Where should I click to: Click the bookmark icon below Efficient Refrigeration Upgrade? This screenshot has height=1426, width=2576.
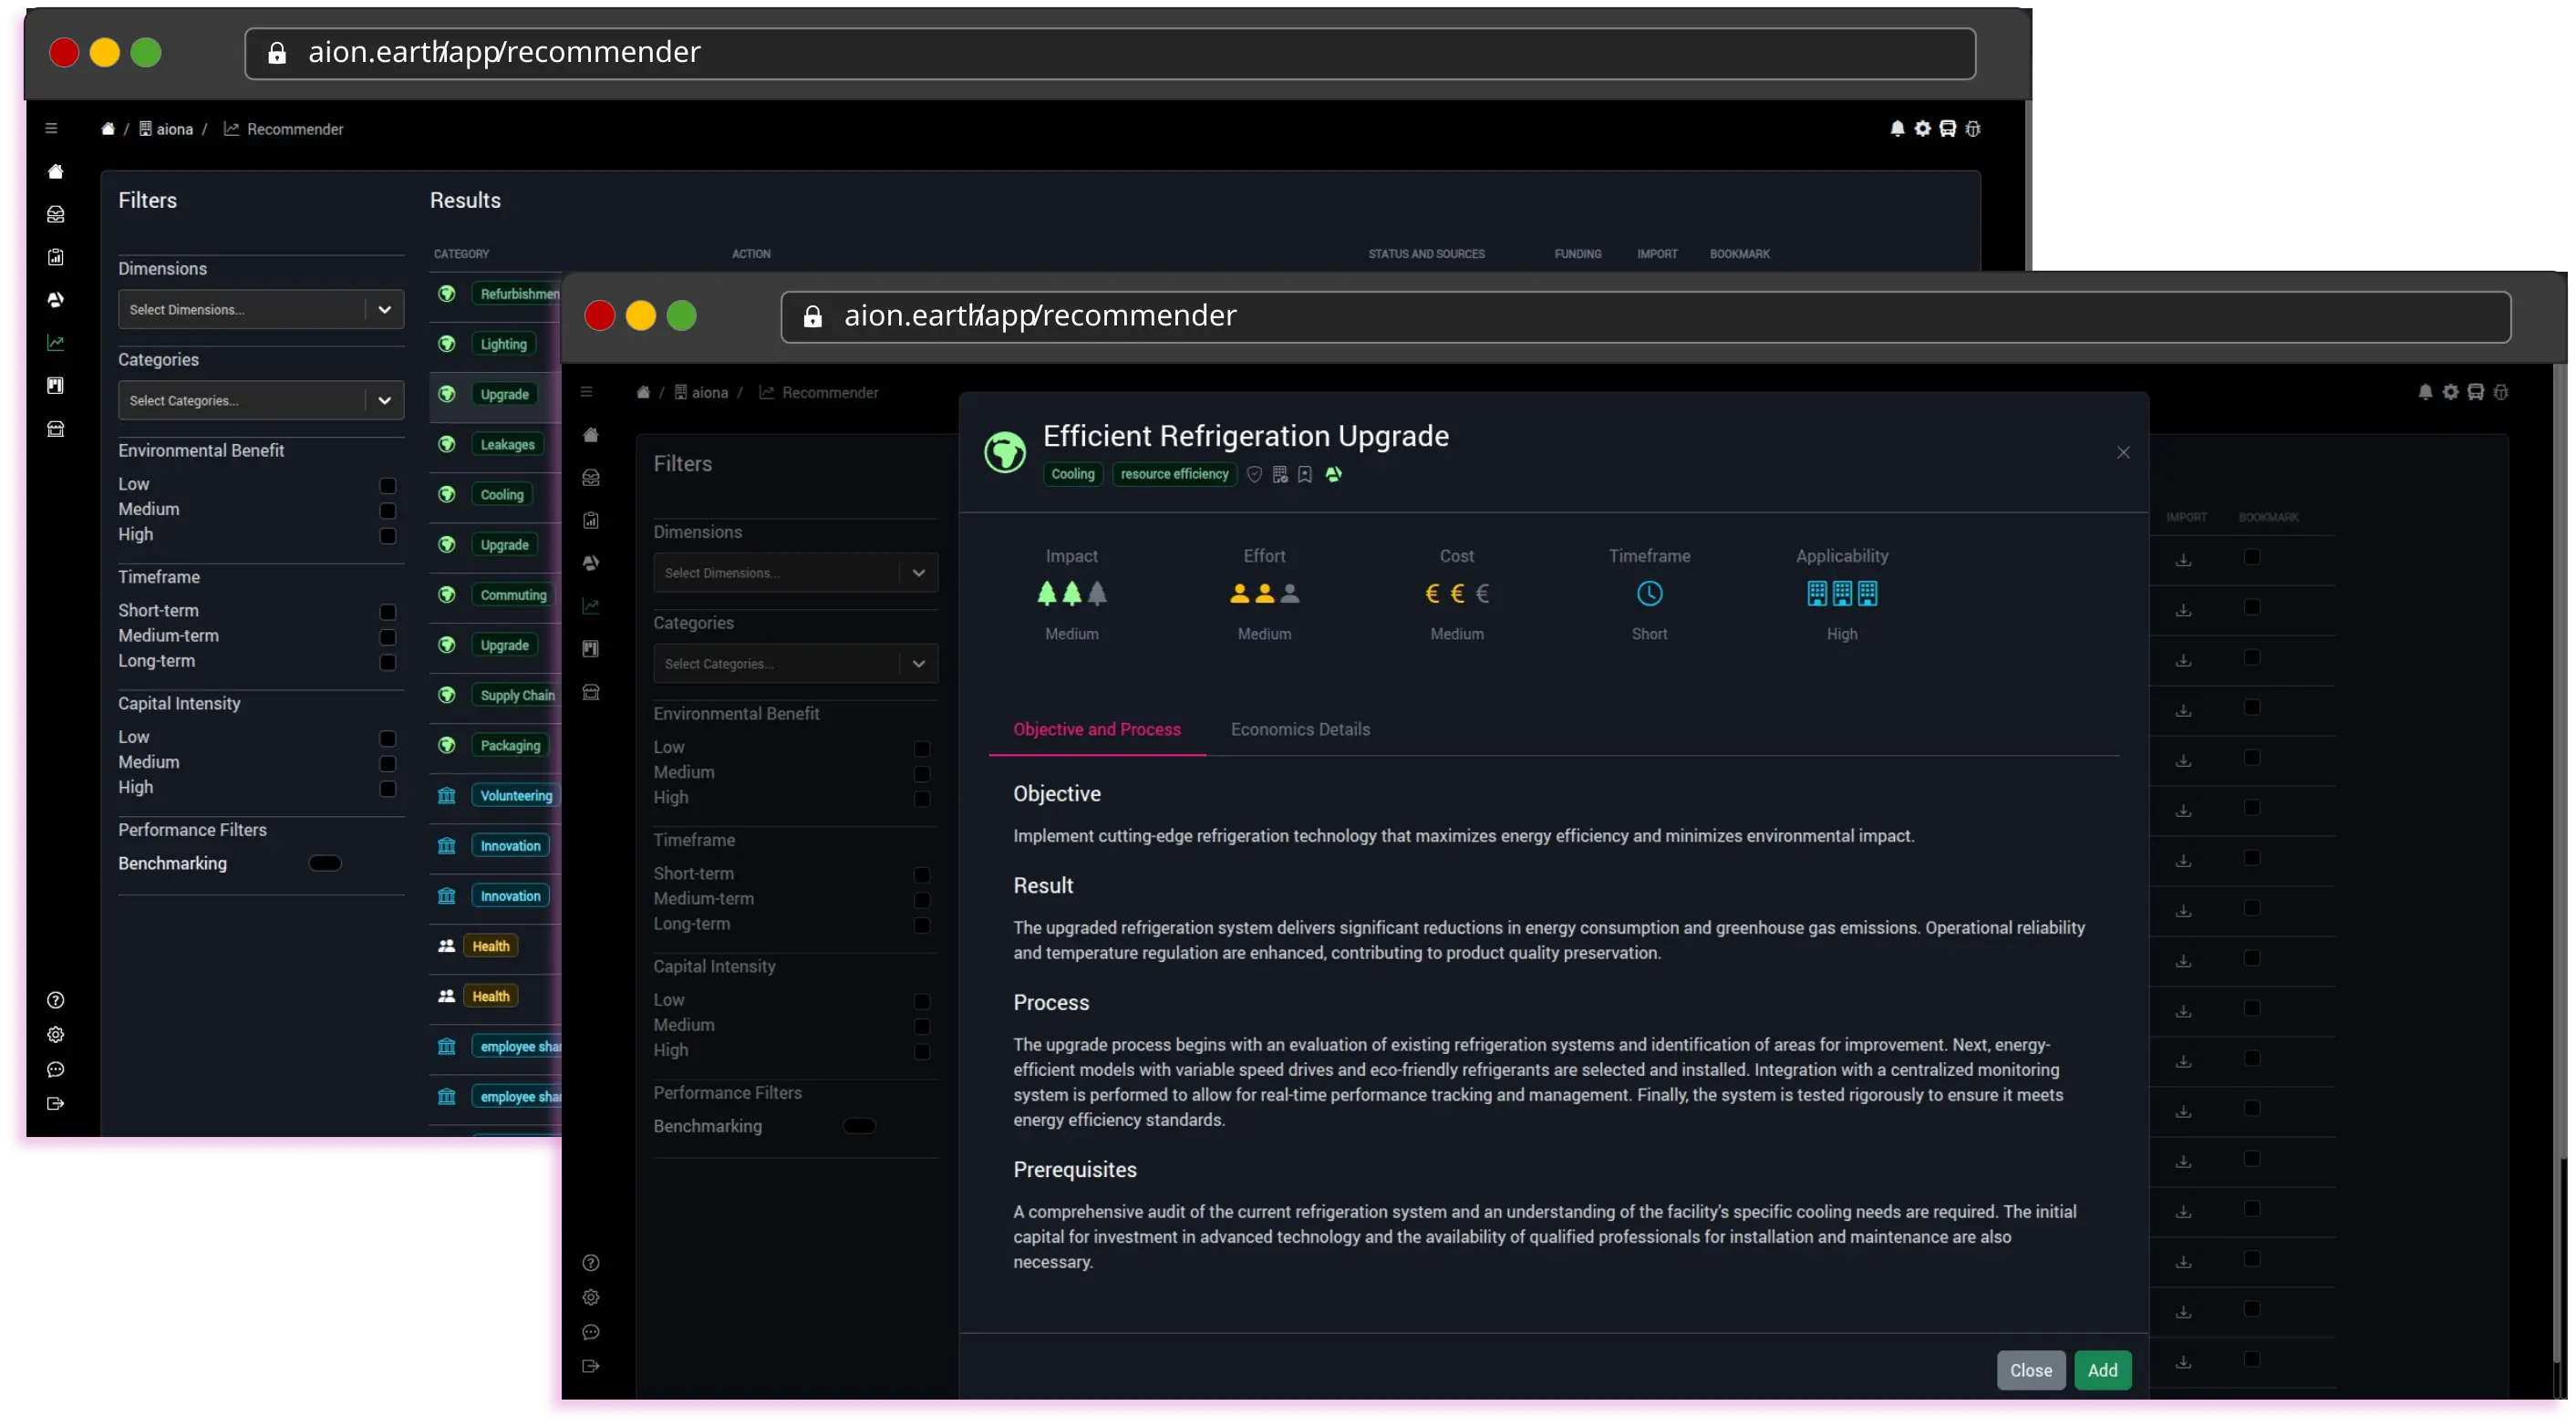click(x=1304, y=474)
